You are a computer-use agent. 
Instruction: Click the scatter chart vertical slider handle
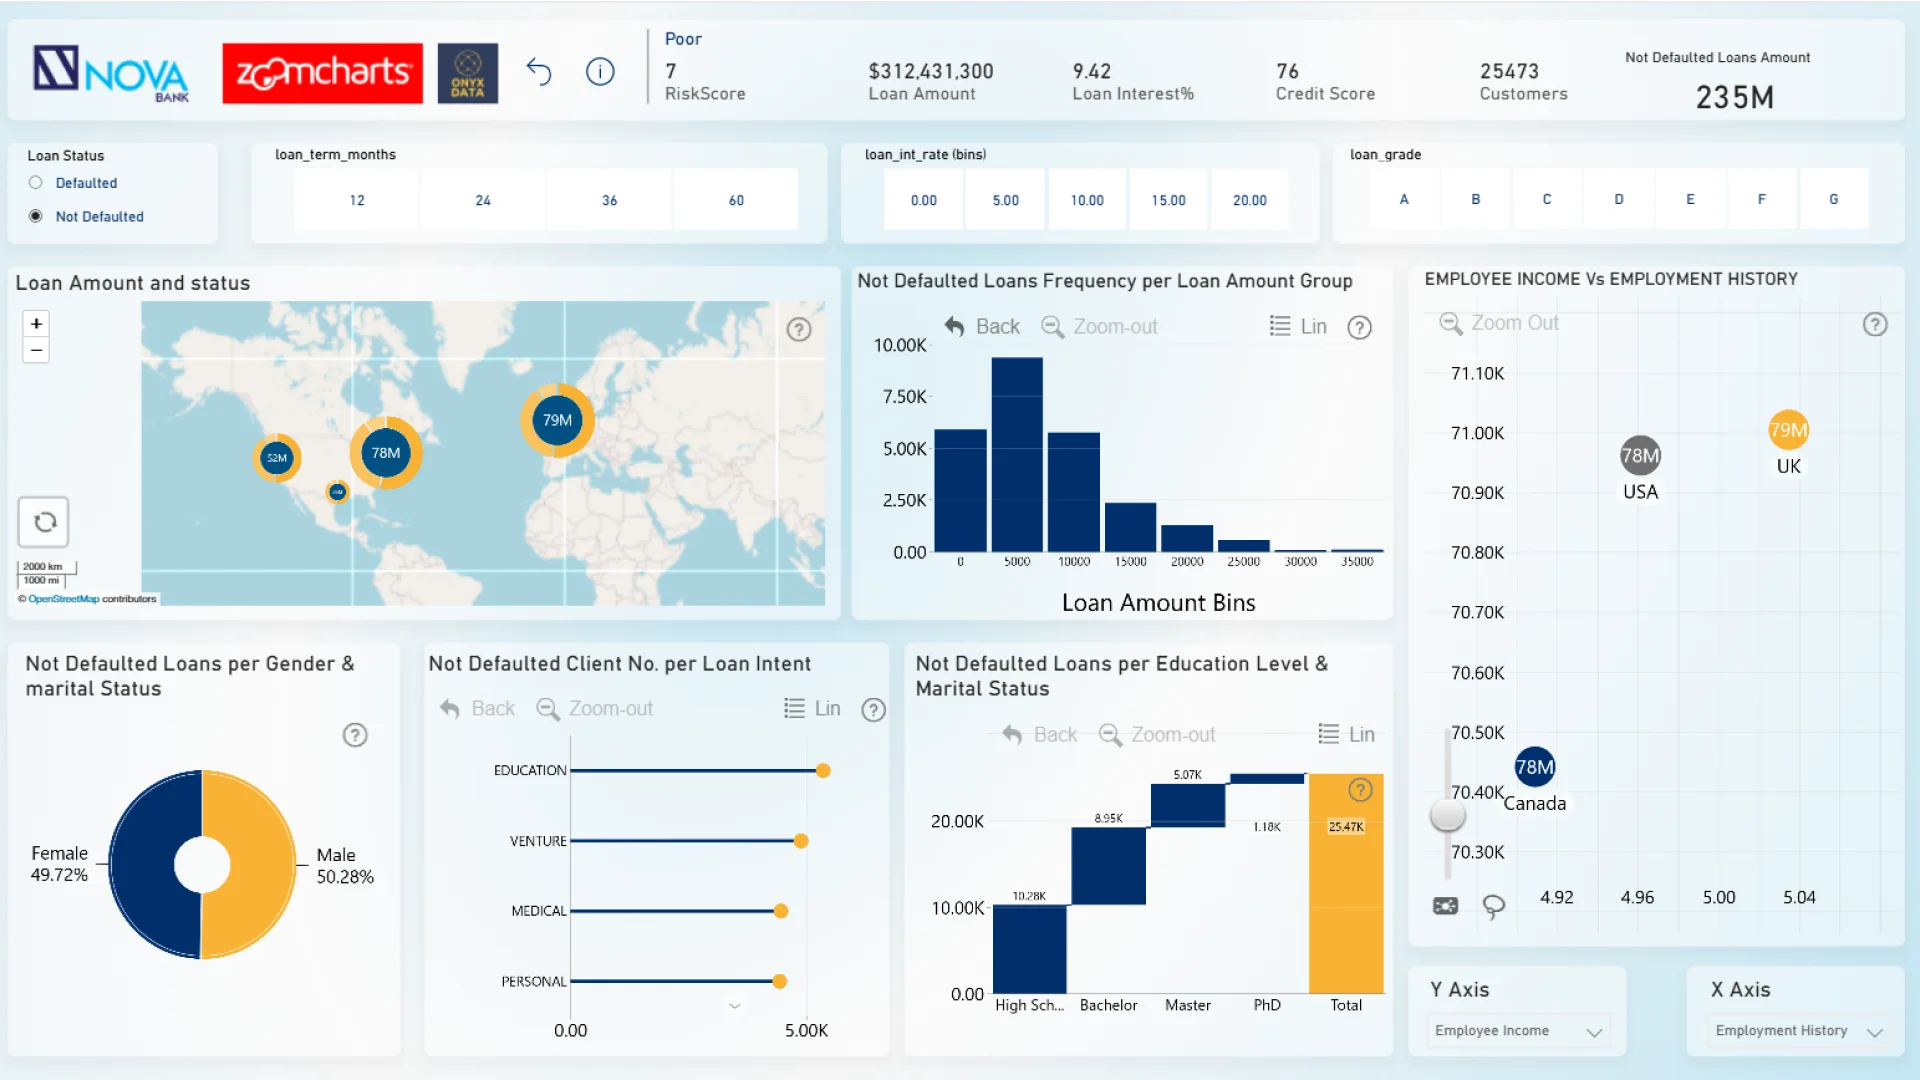1447,815
